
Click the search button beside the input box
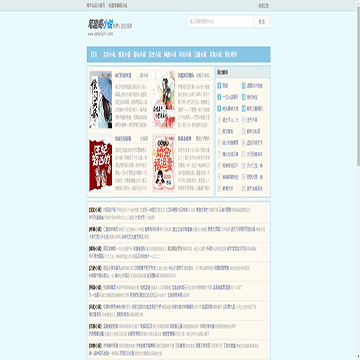coord(262,22)
